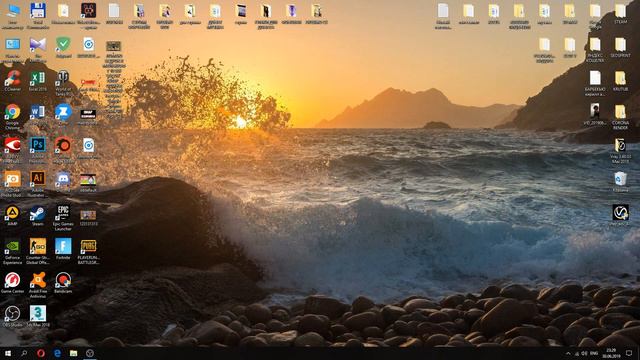This screenshot has width=640, height=360.
Task: Open the Action Center notifications icon
Action: [629, 353]
